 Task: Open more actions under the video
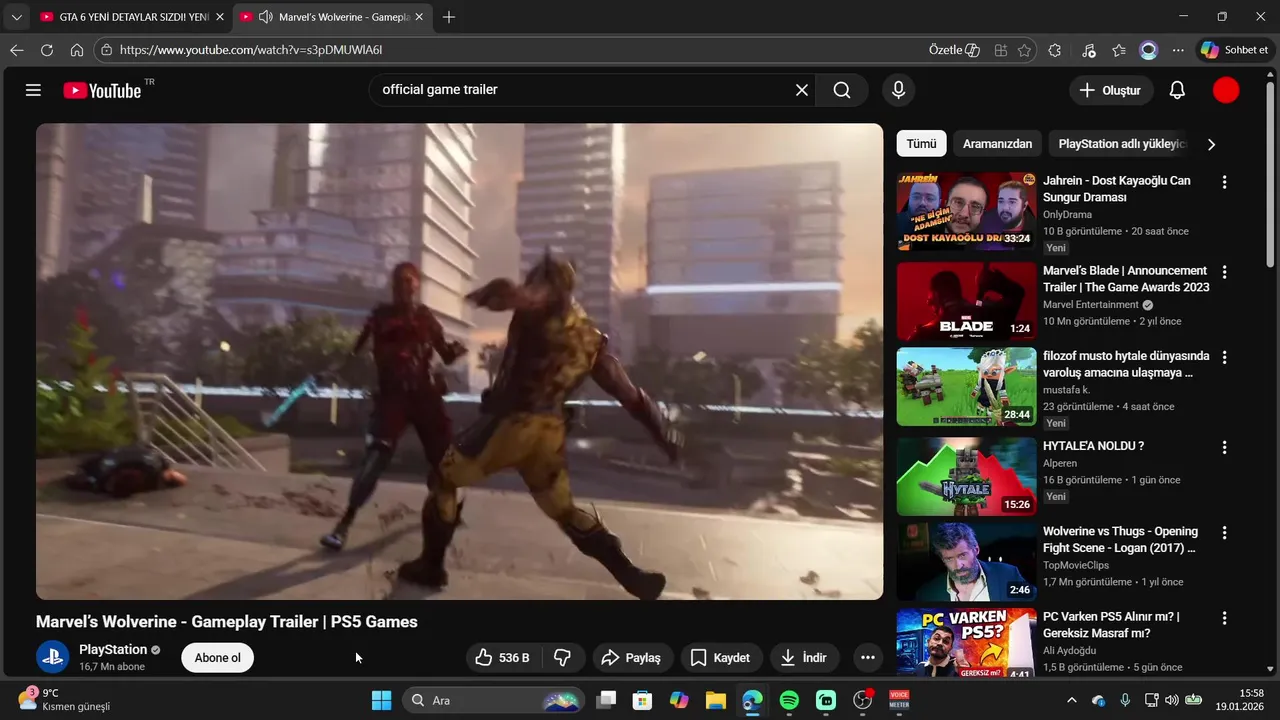coord(867,657)
